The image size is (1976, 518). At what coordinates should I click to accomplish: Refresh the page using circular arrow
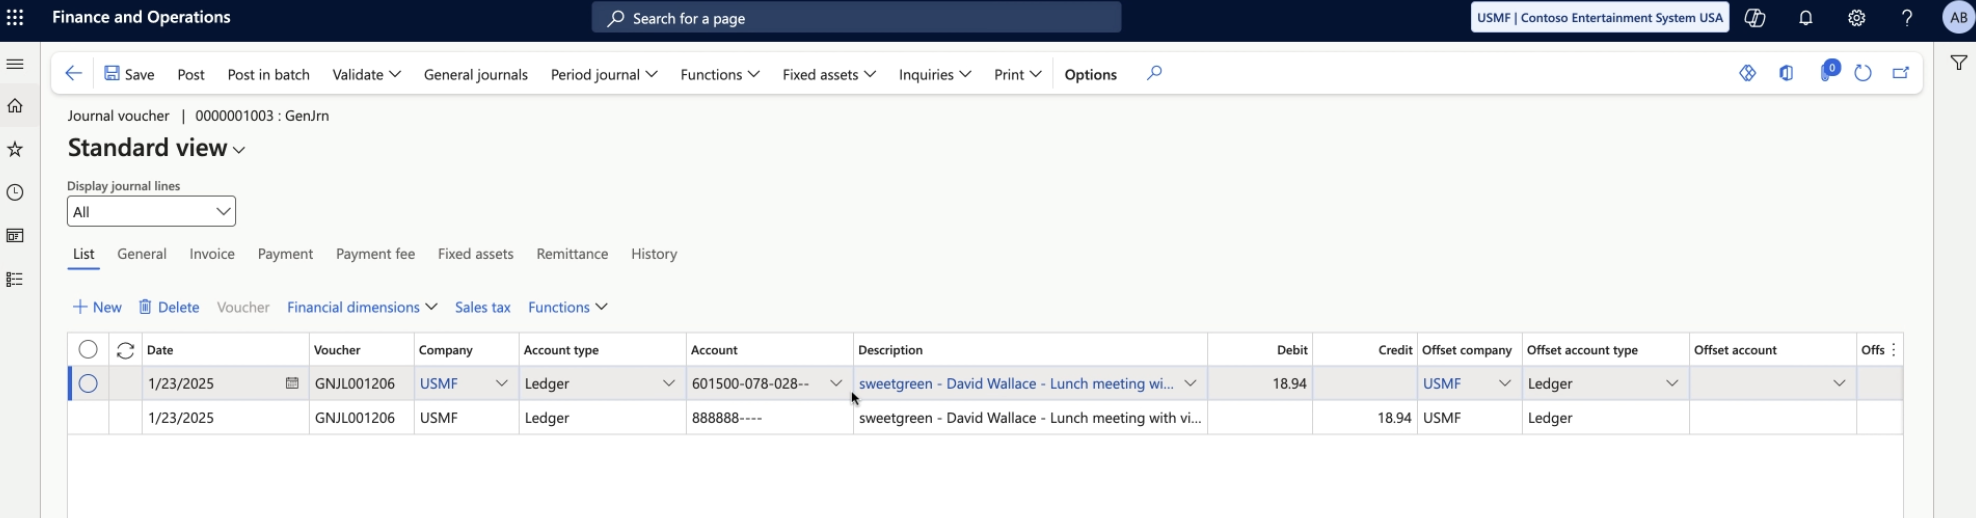(1862, 73)
